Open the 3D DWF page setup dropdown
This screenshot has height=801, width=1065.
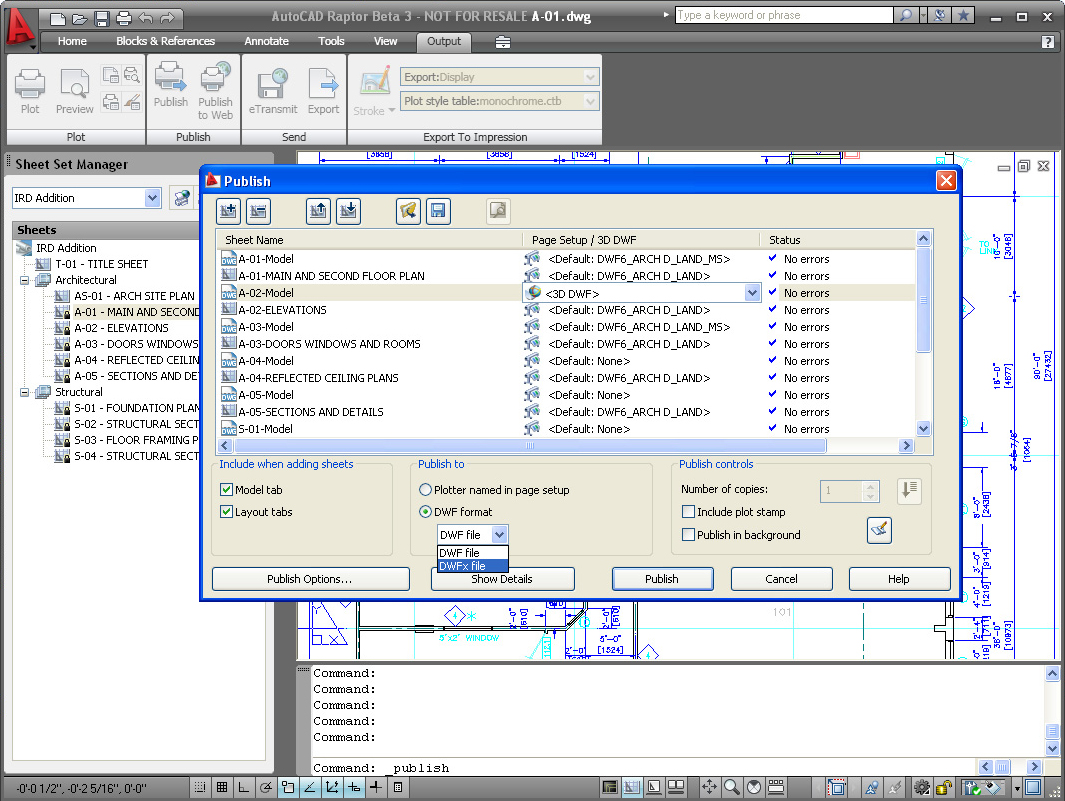click(x=752, y=293)
